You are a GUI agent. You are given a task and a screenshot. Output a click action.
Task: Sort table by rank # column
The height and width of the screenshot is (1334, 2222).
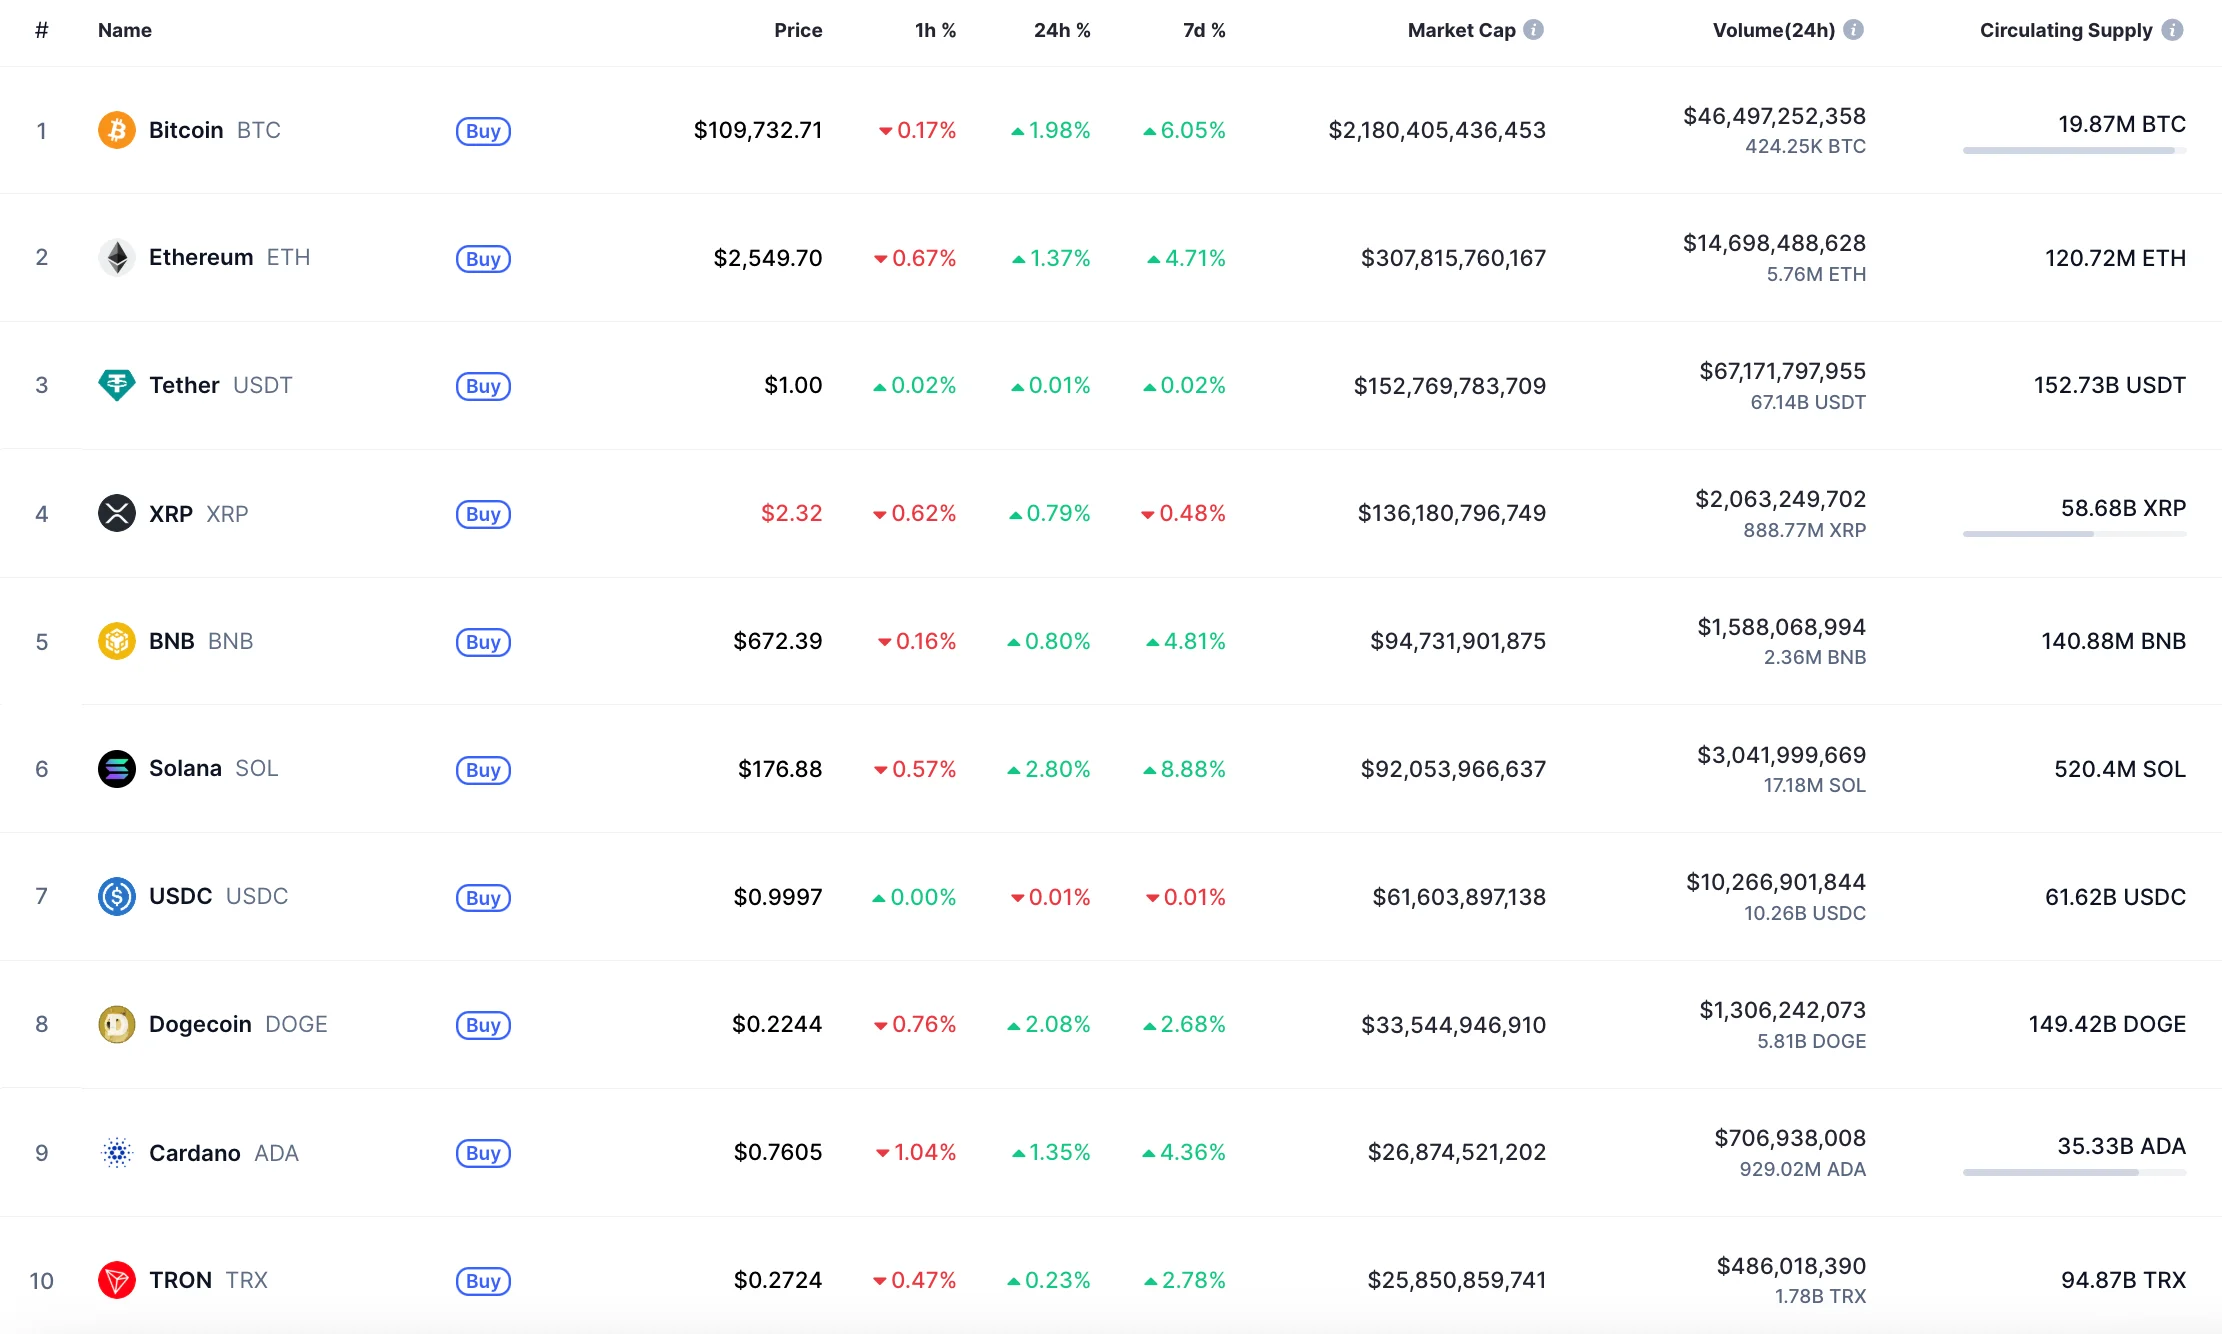coord(41,30)
